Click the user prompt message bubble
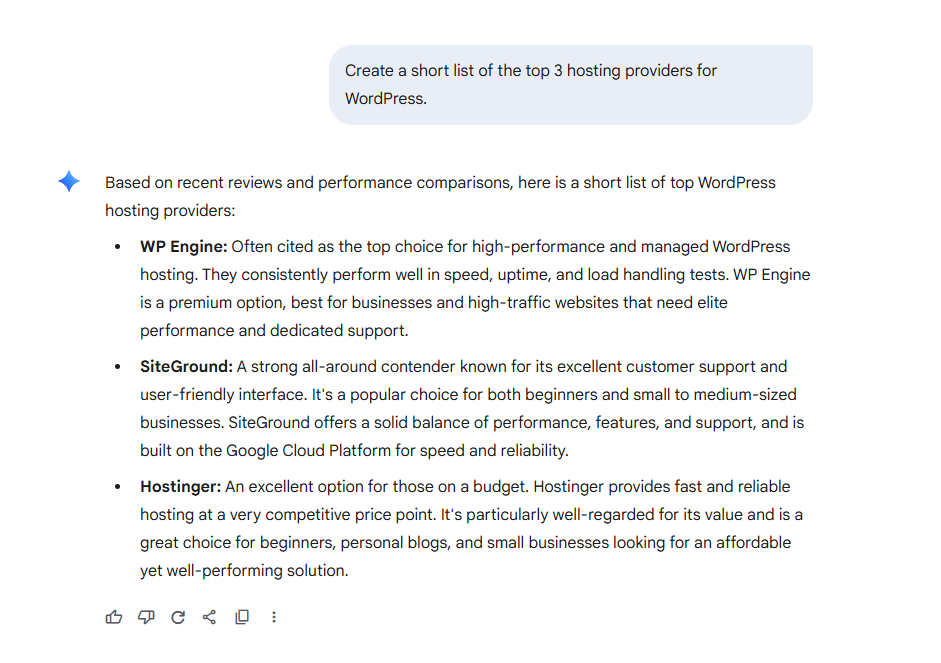This screenshot has width=941, height=663. pos(570,84)
